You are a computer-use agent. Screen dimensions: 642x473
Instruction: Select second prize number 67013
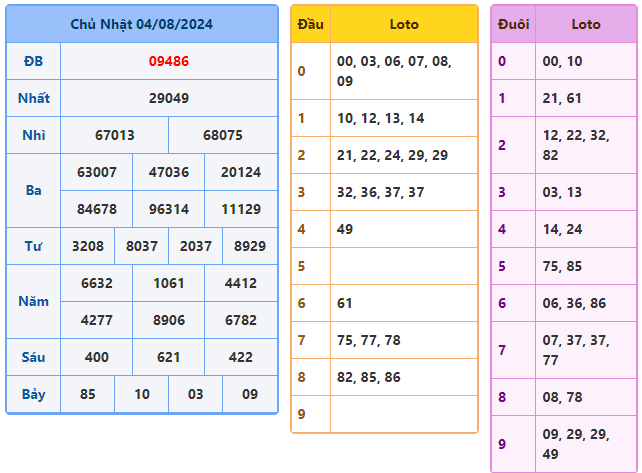click(114, 135)
